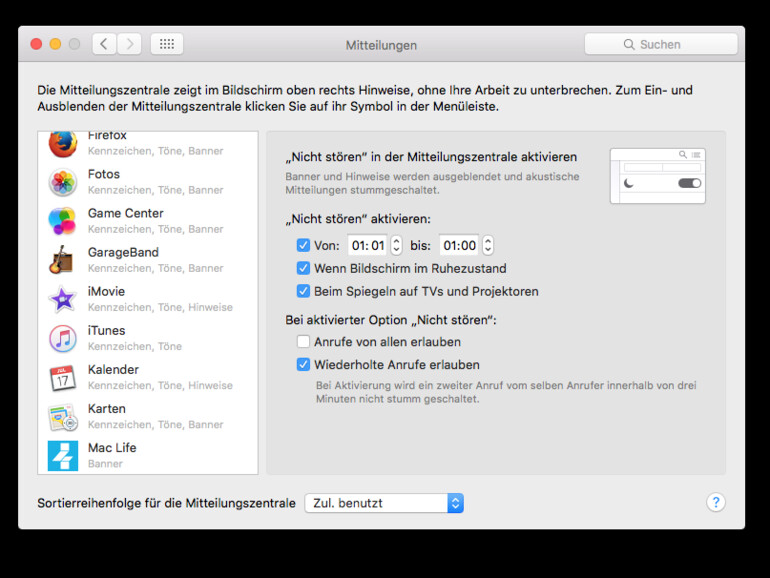
Task: Select the Fotos row label
Action: point(104,174)
